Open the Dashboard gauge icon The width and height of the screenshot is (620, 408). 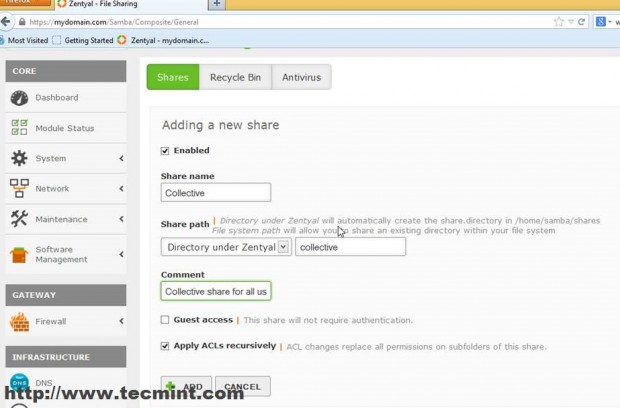[19, 98]
